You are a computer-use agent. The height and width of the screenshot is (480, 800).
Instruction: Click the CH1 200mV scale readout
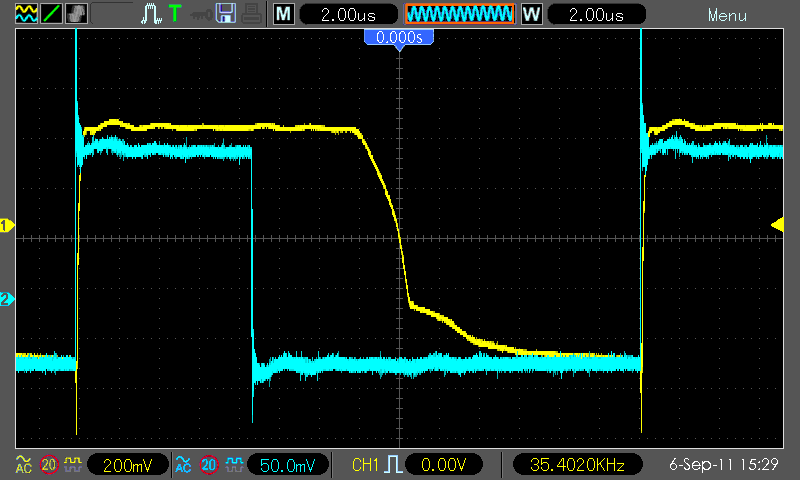point(128,465)
